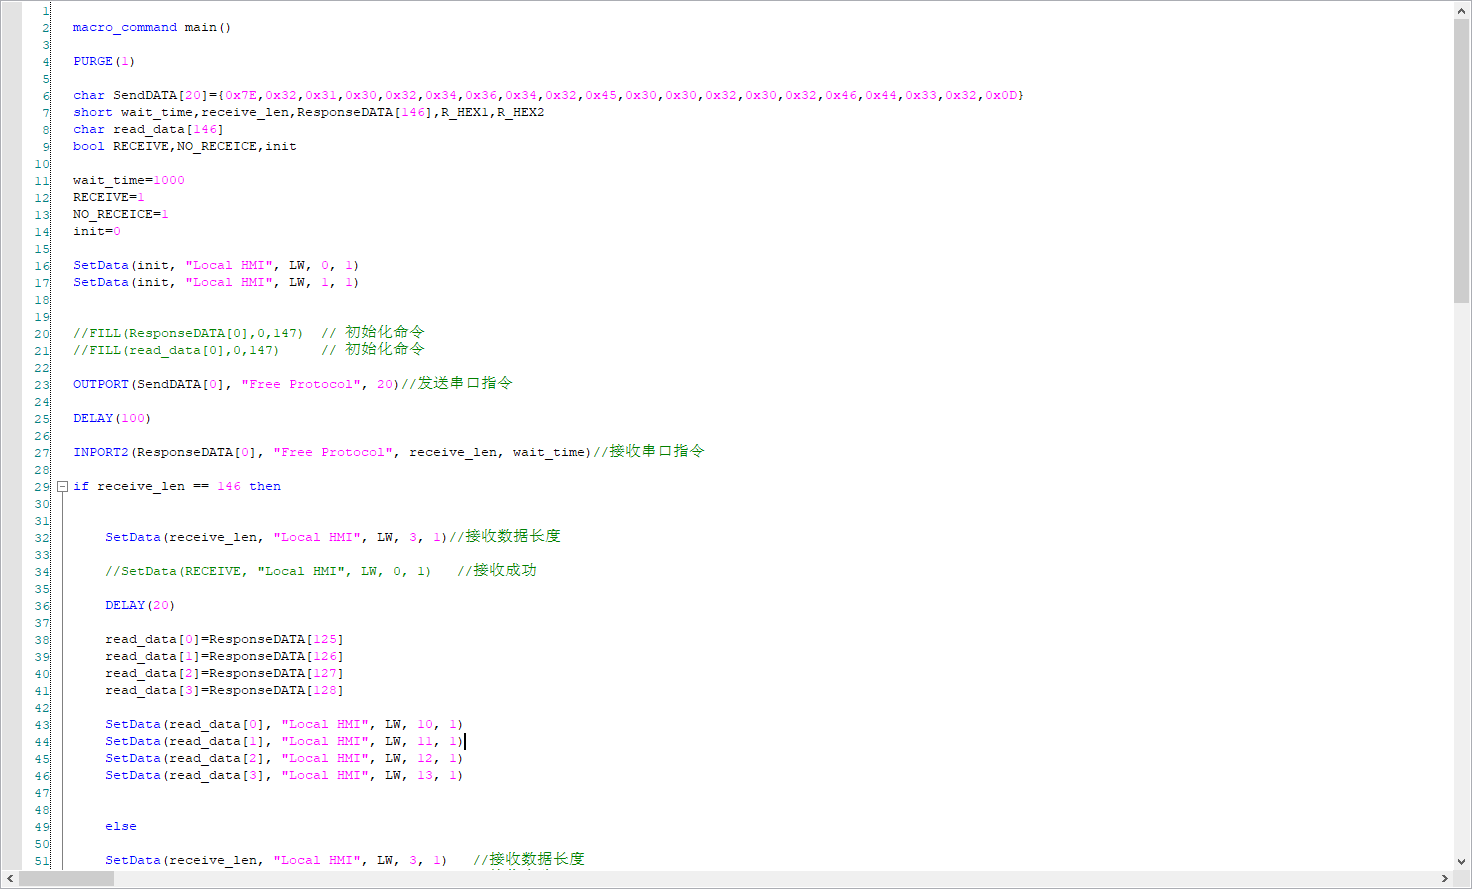Click the horizontal scrollbar left arrow
The image size is (1472, 889).
click(x=10, y=879)
